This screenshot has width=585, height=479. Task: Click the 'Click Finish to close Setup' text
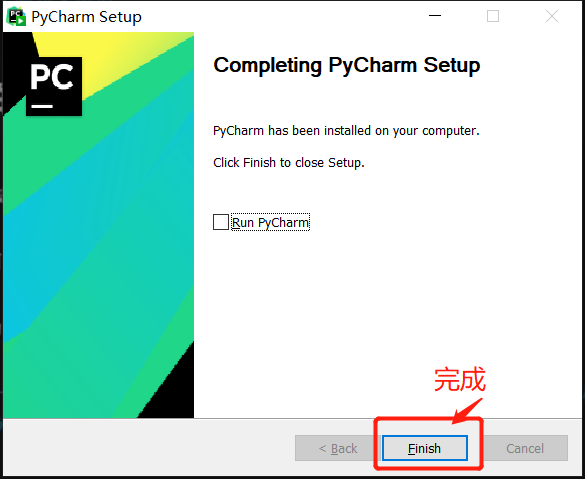pos(289,163)
